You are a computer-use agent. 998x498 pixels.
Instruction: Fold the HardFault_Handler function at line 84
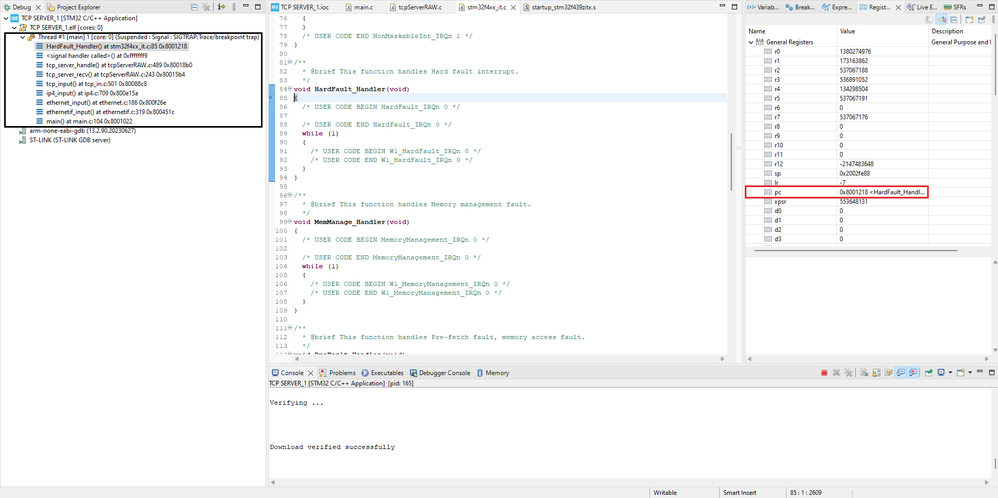pos(291,89)
